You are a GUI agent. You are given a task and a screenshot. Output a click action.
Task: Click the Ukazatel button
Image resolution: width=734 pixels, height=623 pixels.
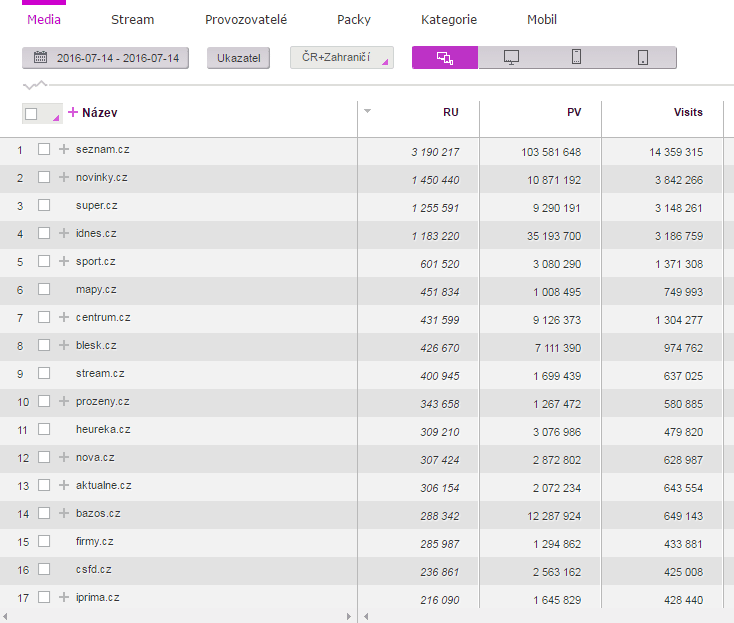point(238,58)
